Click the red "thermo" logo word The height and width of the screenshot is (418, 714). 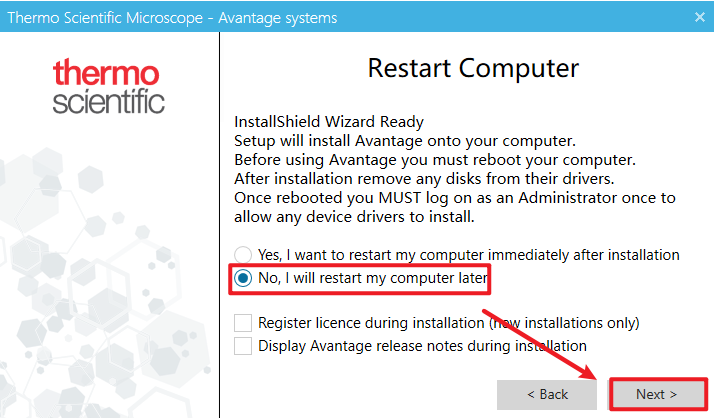106,74
